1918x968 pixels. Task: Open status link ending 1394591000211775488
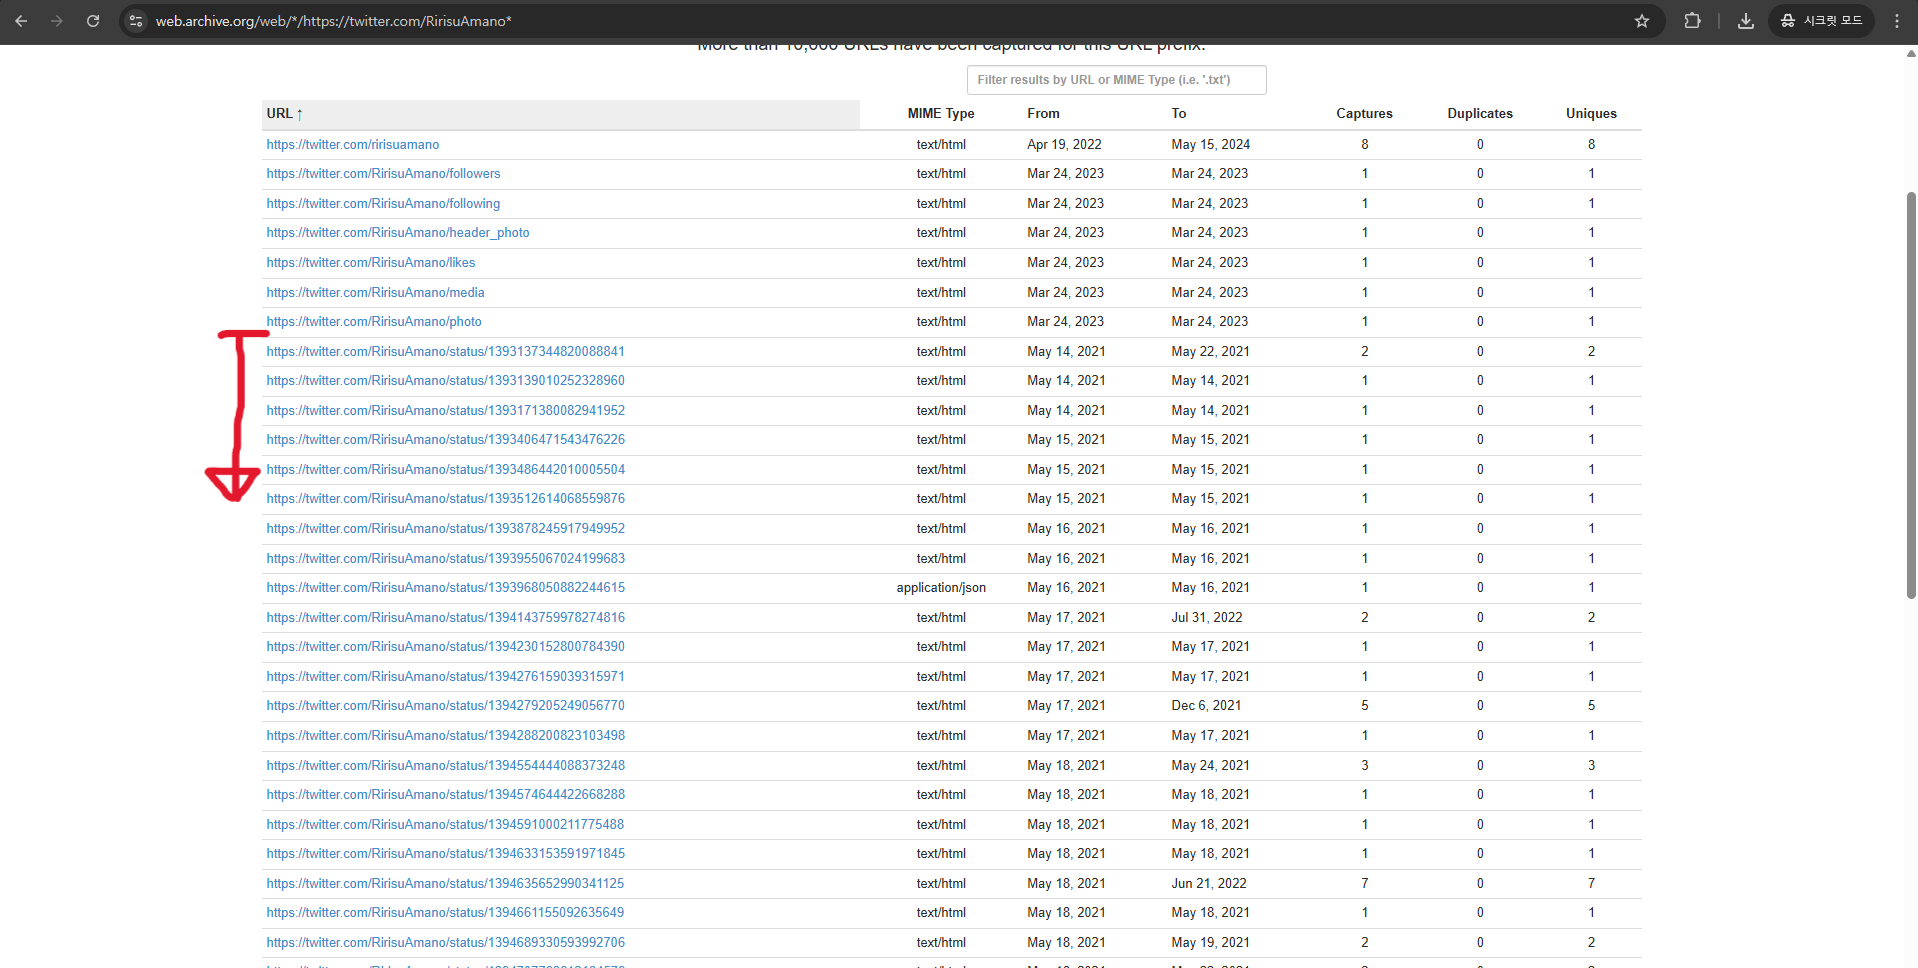point(446,825)
